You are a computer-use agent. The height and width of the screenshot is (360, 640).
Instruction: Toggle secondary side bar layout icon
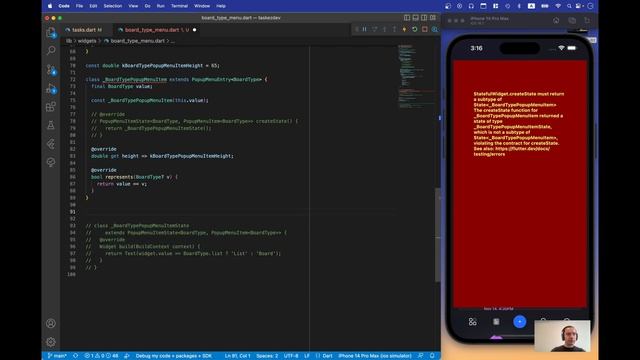pos(424,18)
